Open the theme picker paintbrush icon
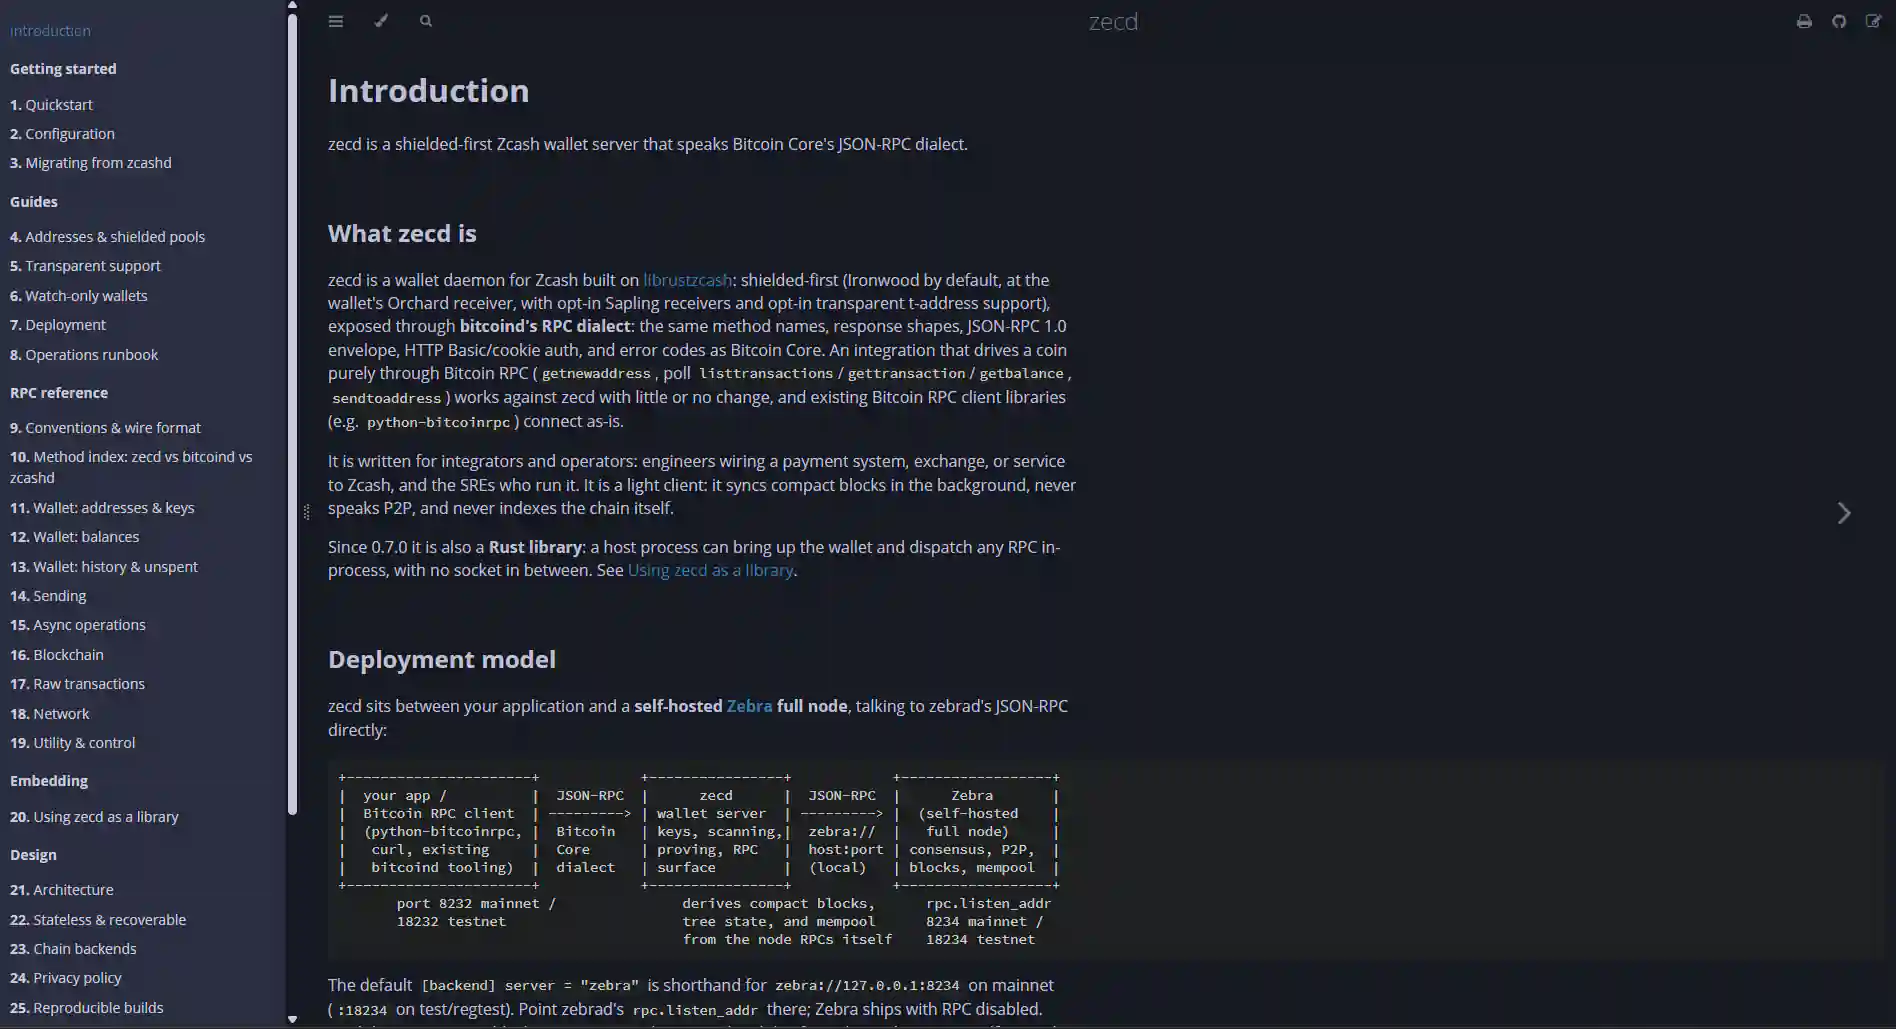1896x1029 pixels. click(381, 21)
